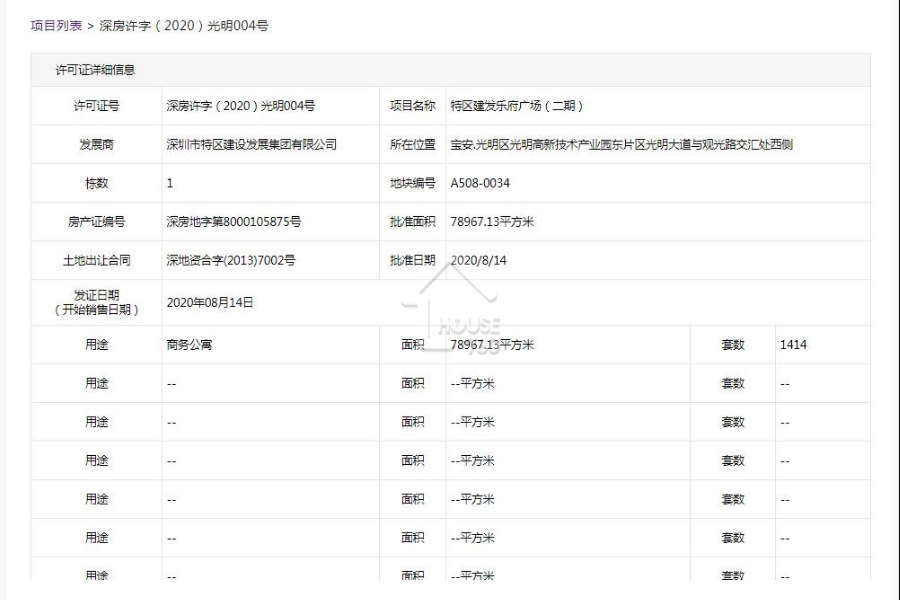Select developer 深圳市特区建设发展集团有限公司

tap(251, 145)
